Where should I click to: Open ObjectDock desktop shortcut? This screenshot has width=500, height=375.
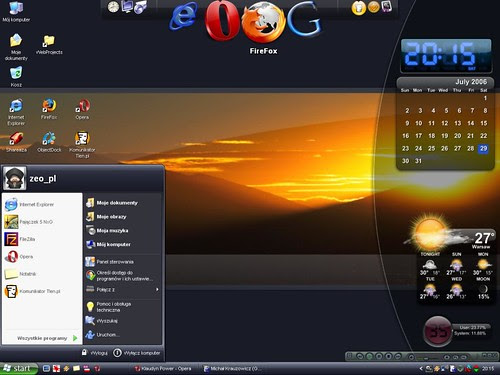coord(49,142)
